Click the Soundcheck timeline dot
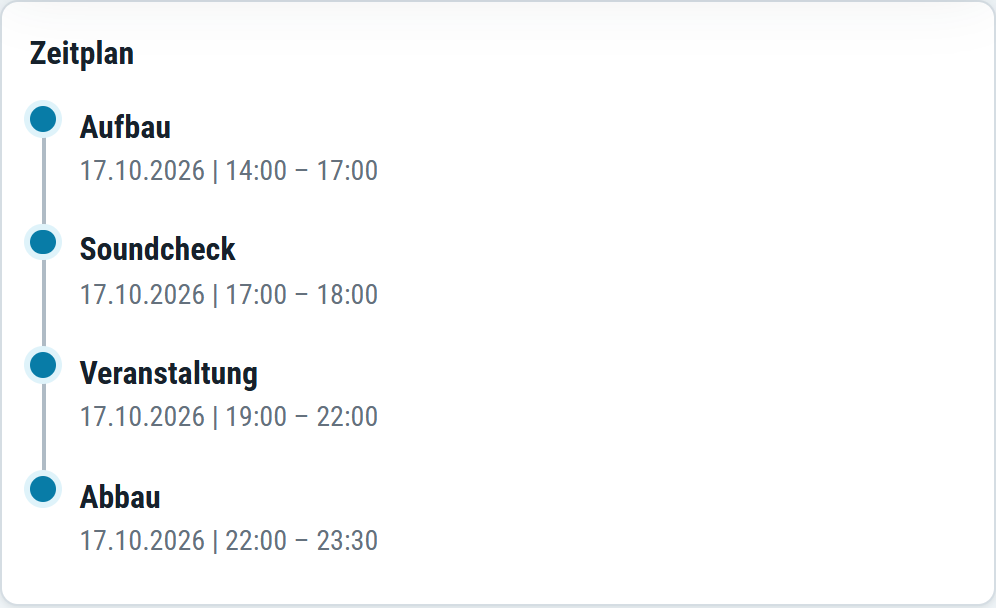 point(43,242)
